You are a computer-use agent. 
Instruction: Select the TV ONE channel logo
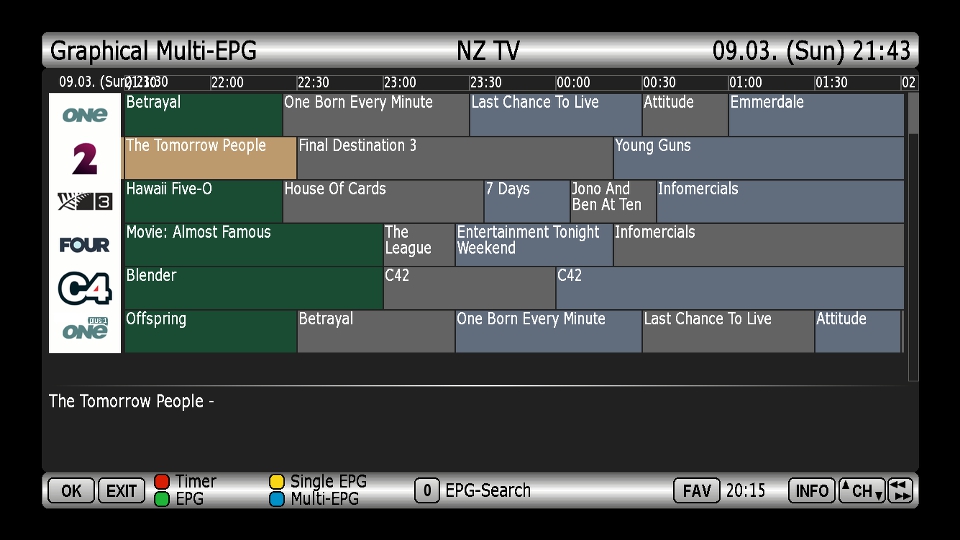point(85,115)
